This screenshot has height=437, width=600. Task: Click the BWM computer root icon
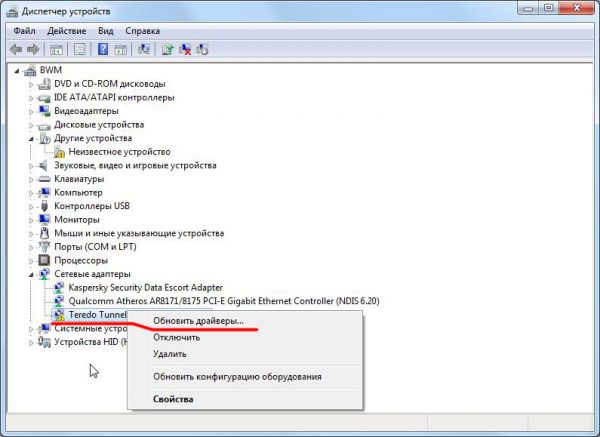[x=30, y=70]
